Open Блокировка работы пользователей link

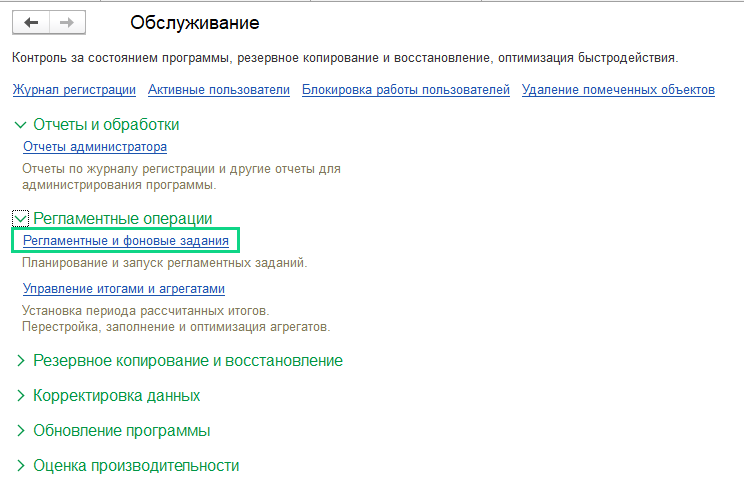coord(406,90)
